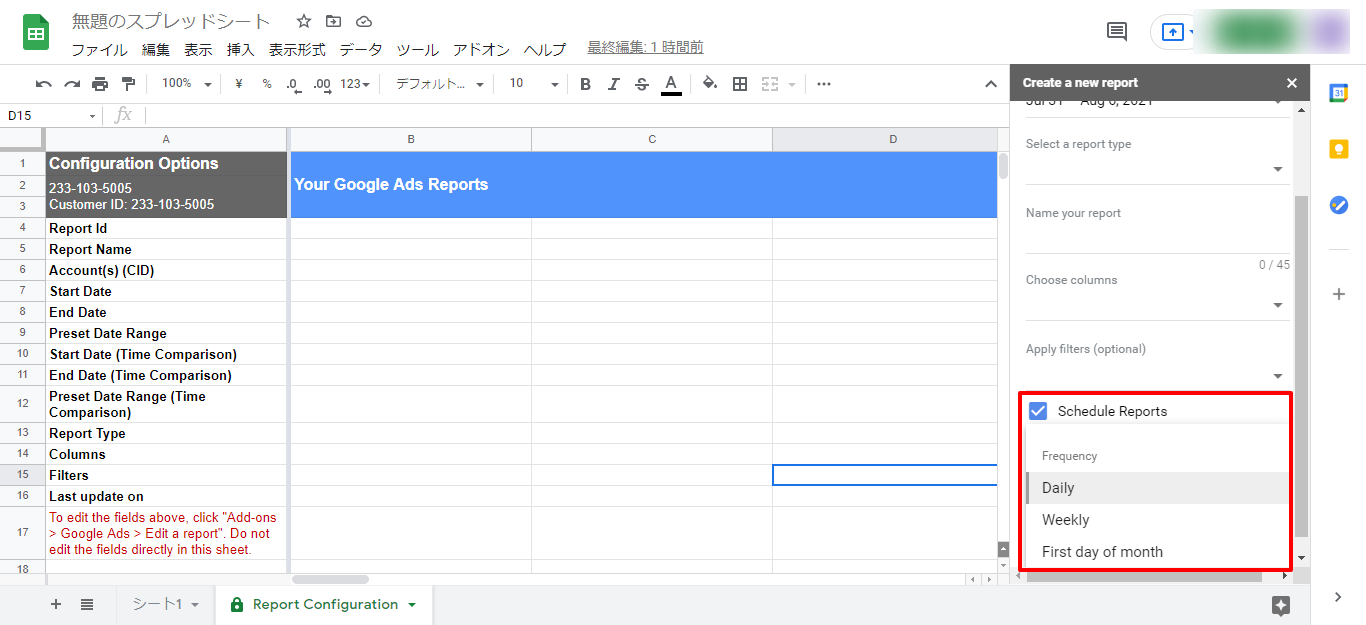The height and width of the screenshot is (625, 1366).
Task: Close the Create a new report panel
Action: pos(1292,83)
